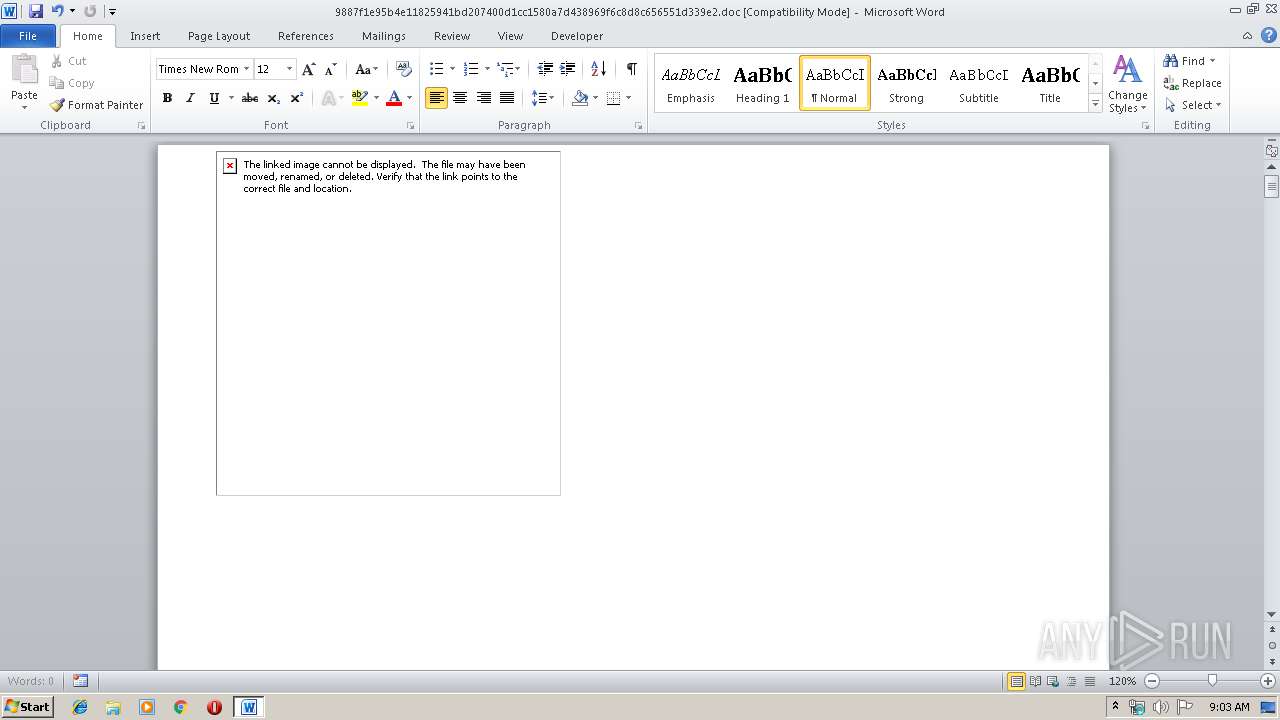
Task: Open the Change Case dropdown
Action: [366, 69]
